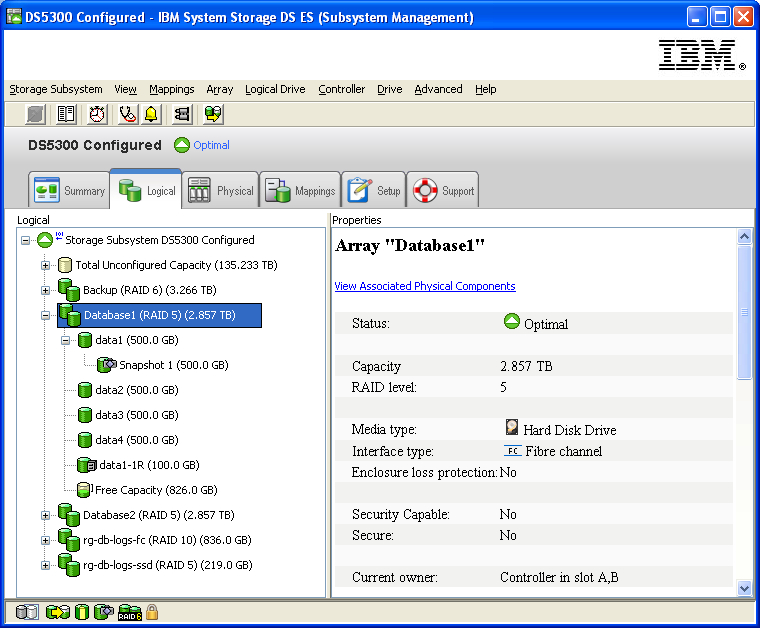This screenshot has height=628, width=760.
Task: Open the Storage Subsystem menu
Action: (x=56, y=89)
